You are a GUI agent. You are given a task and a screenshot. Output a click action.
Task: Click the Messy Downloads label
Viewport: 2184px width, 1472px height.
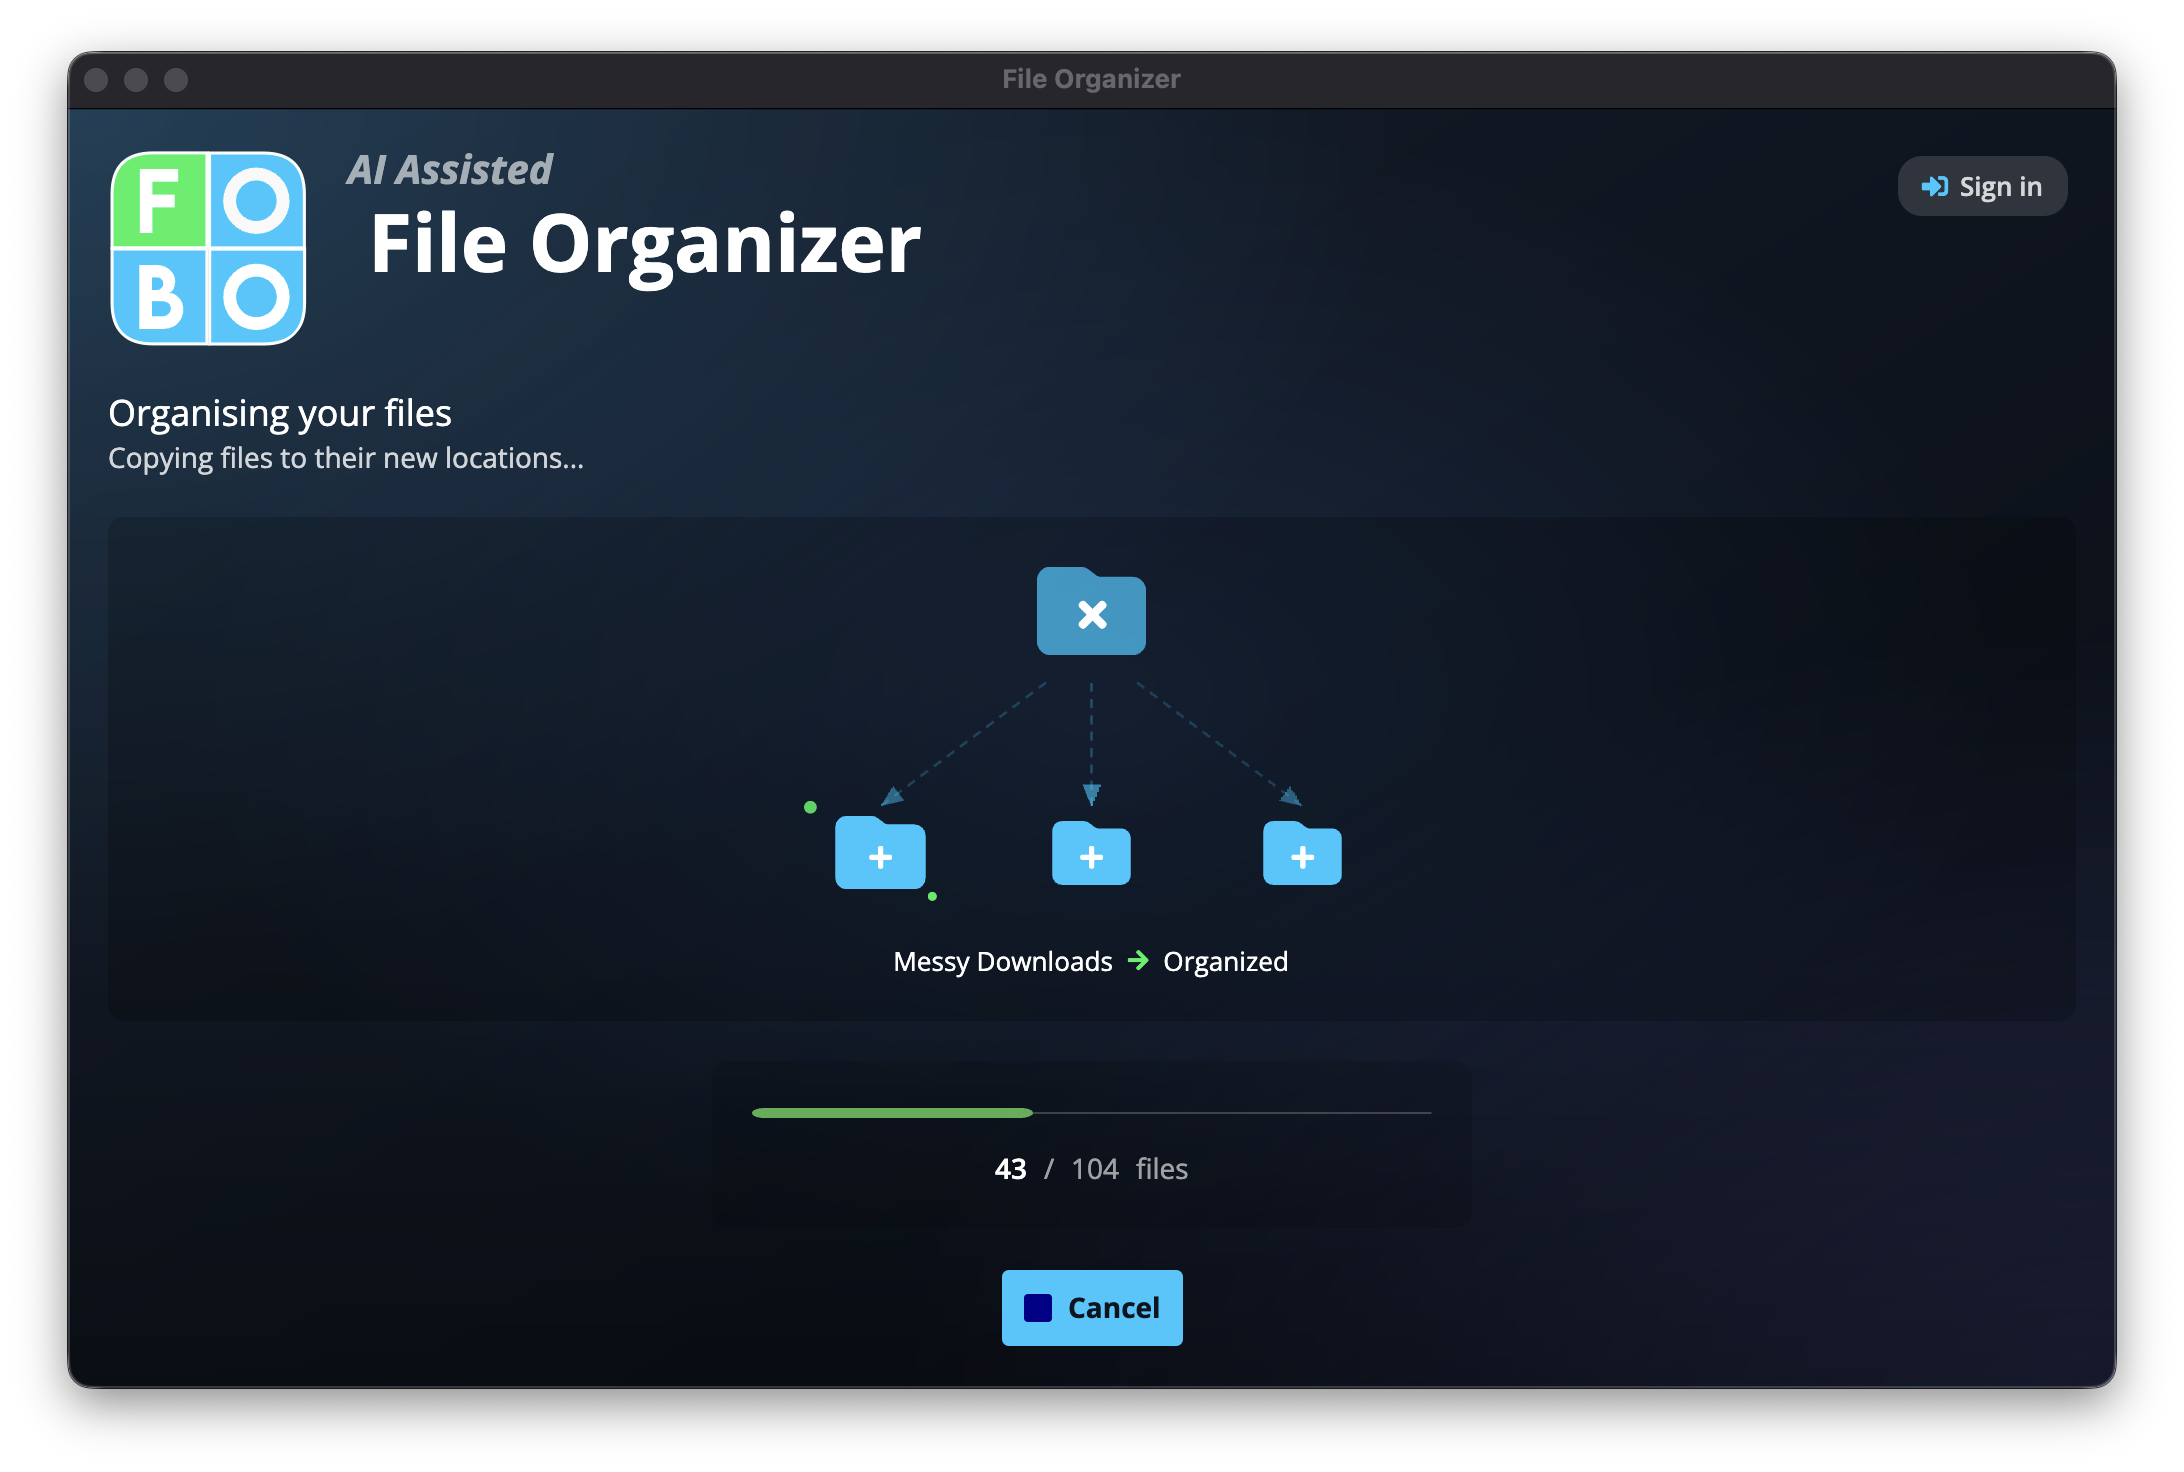[1003, 961]
